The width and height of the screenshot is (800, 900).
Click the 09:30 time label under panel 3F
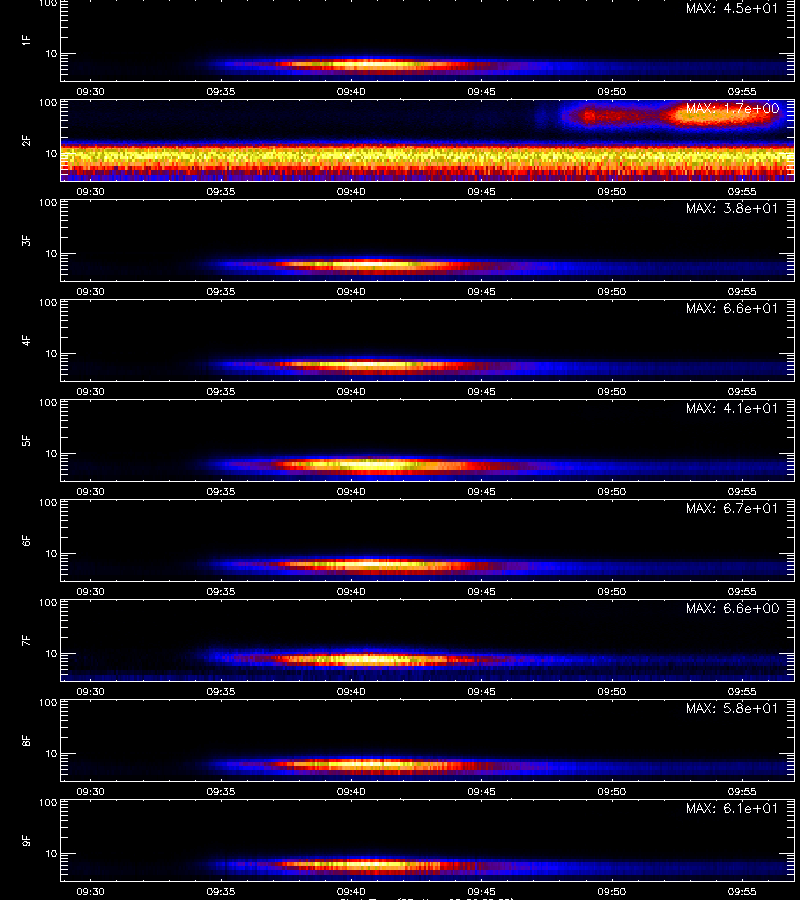pyautogui.click(x=91, y=291)
